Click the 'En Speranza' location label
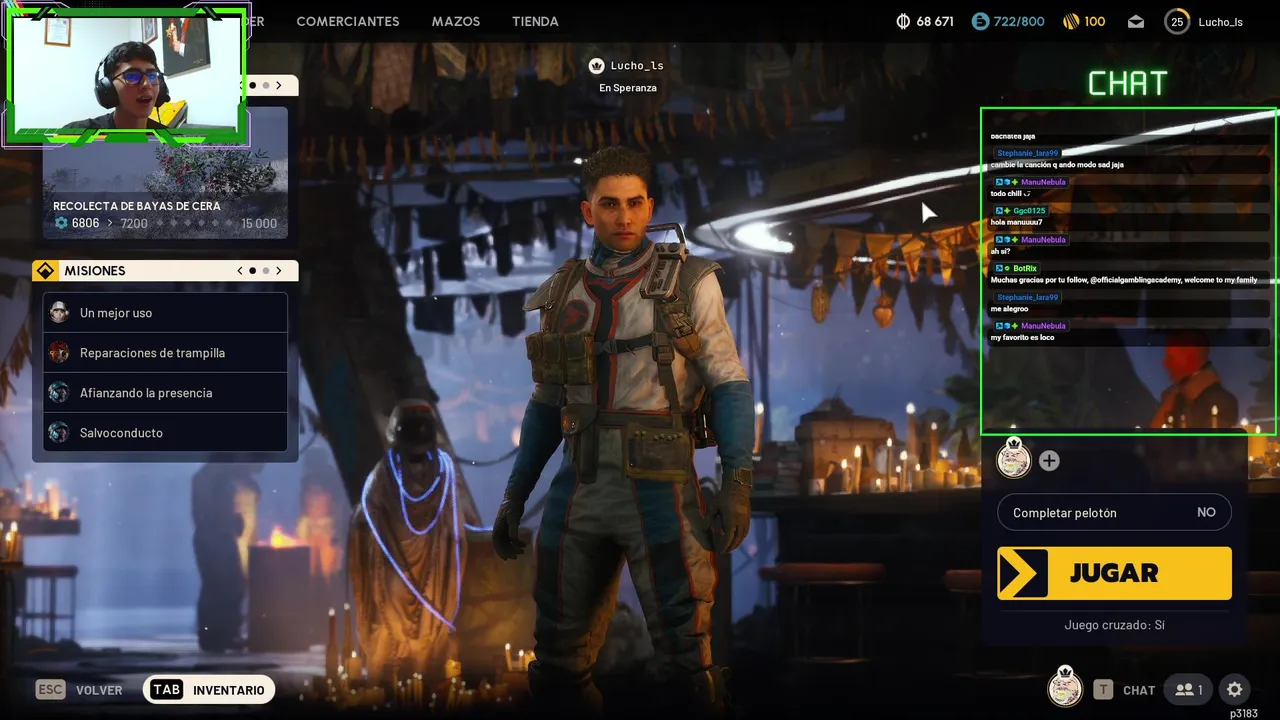Viewport: 1280px width, 720px height. [628, 88]
